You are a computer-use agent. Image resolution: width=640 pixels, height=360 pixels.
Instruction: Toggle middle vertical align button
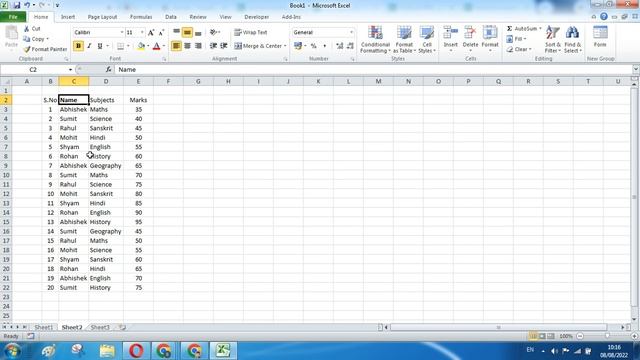[187, 32]
